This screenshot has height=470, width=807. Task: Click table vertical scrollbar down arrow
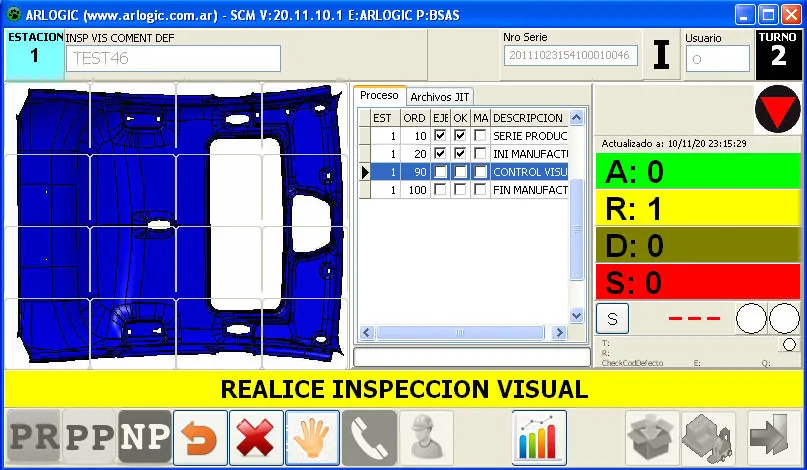(576, 316)
